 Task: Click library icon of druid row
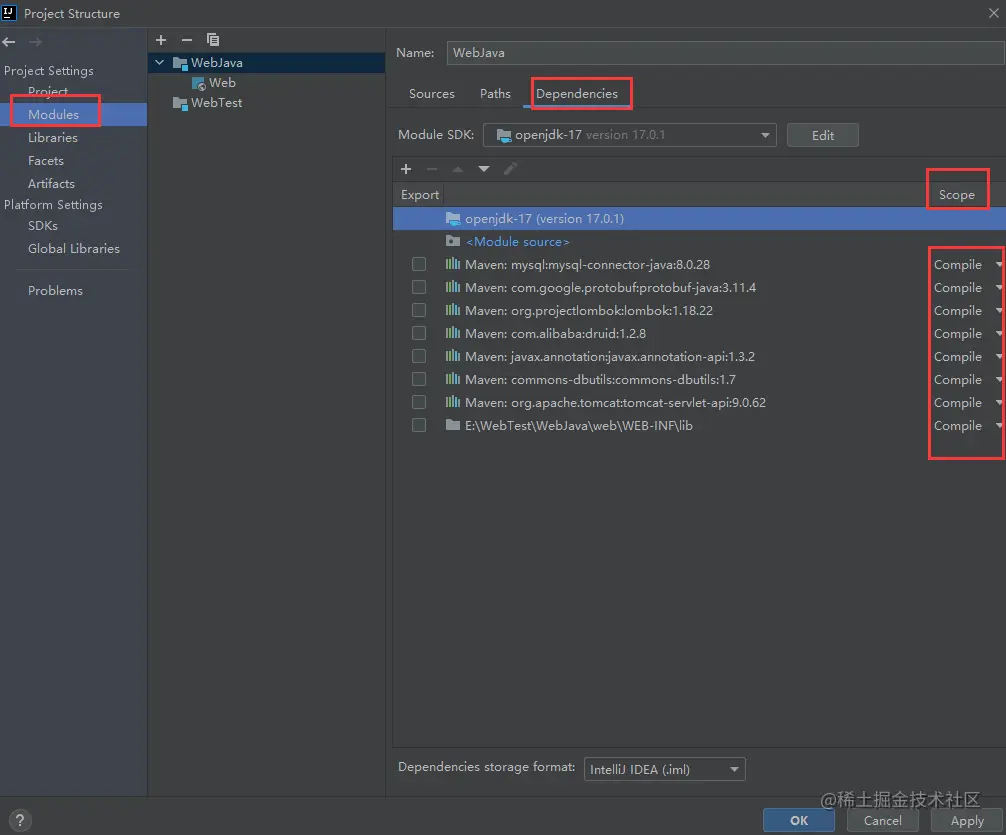click(453, 333)
